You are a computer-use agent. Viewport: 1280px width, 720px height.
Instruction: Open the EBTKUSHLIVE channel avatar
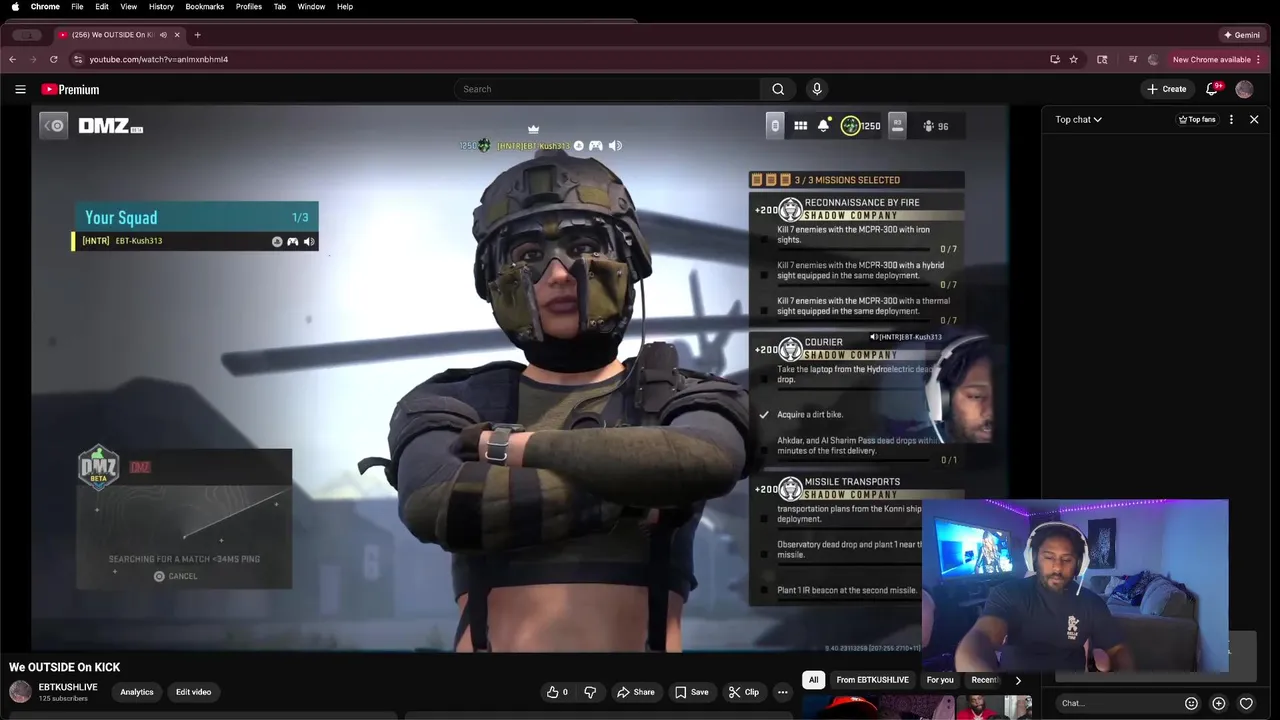pos(20,692)
